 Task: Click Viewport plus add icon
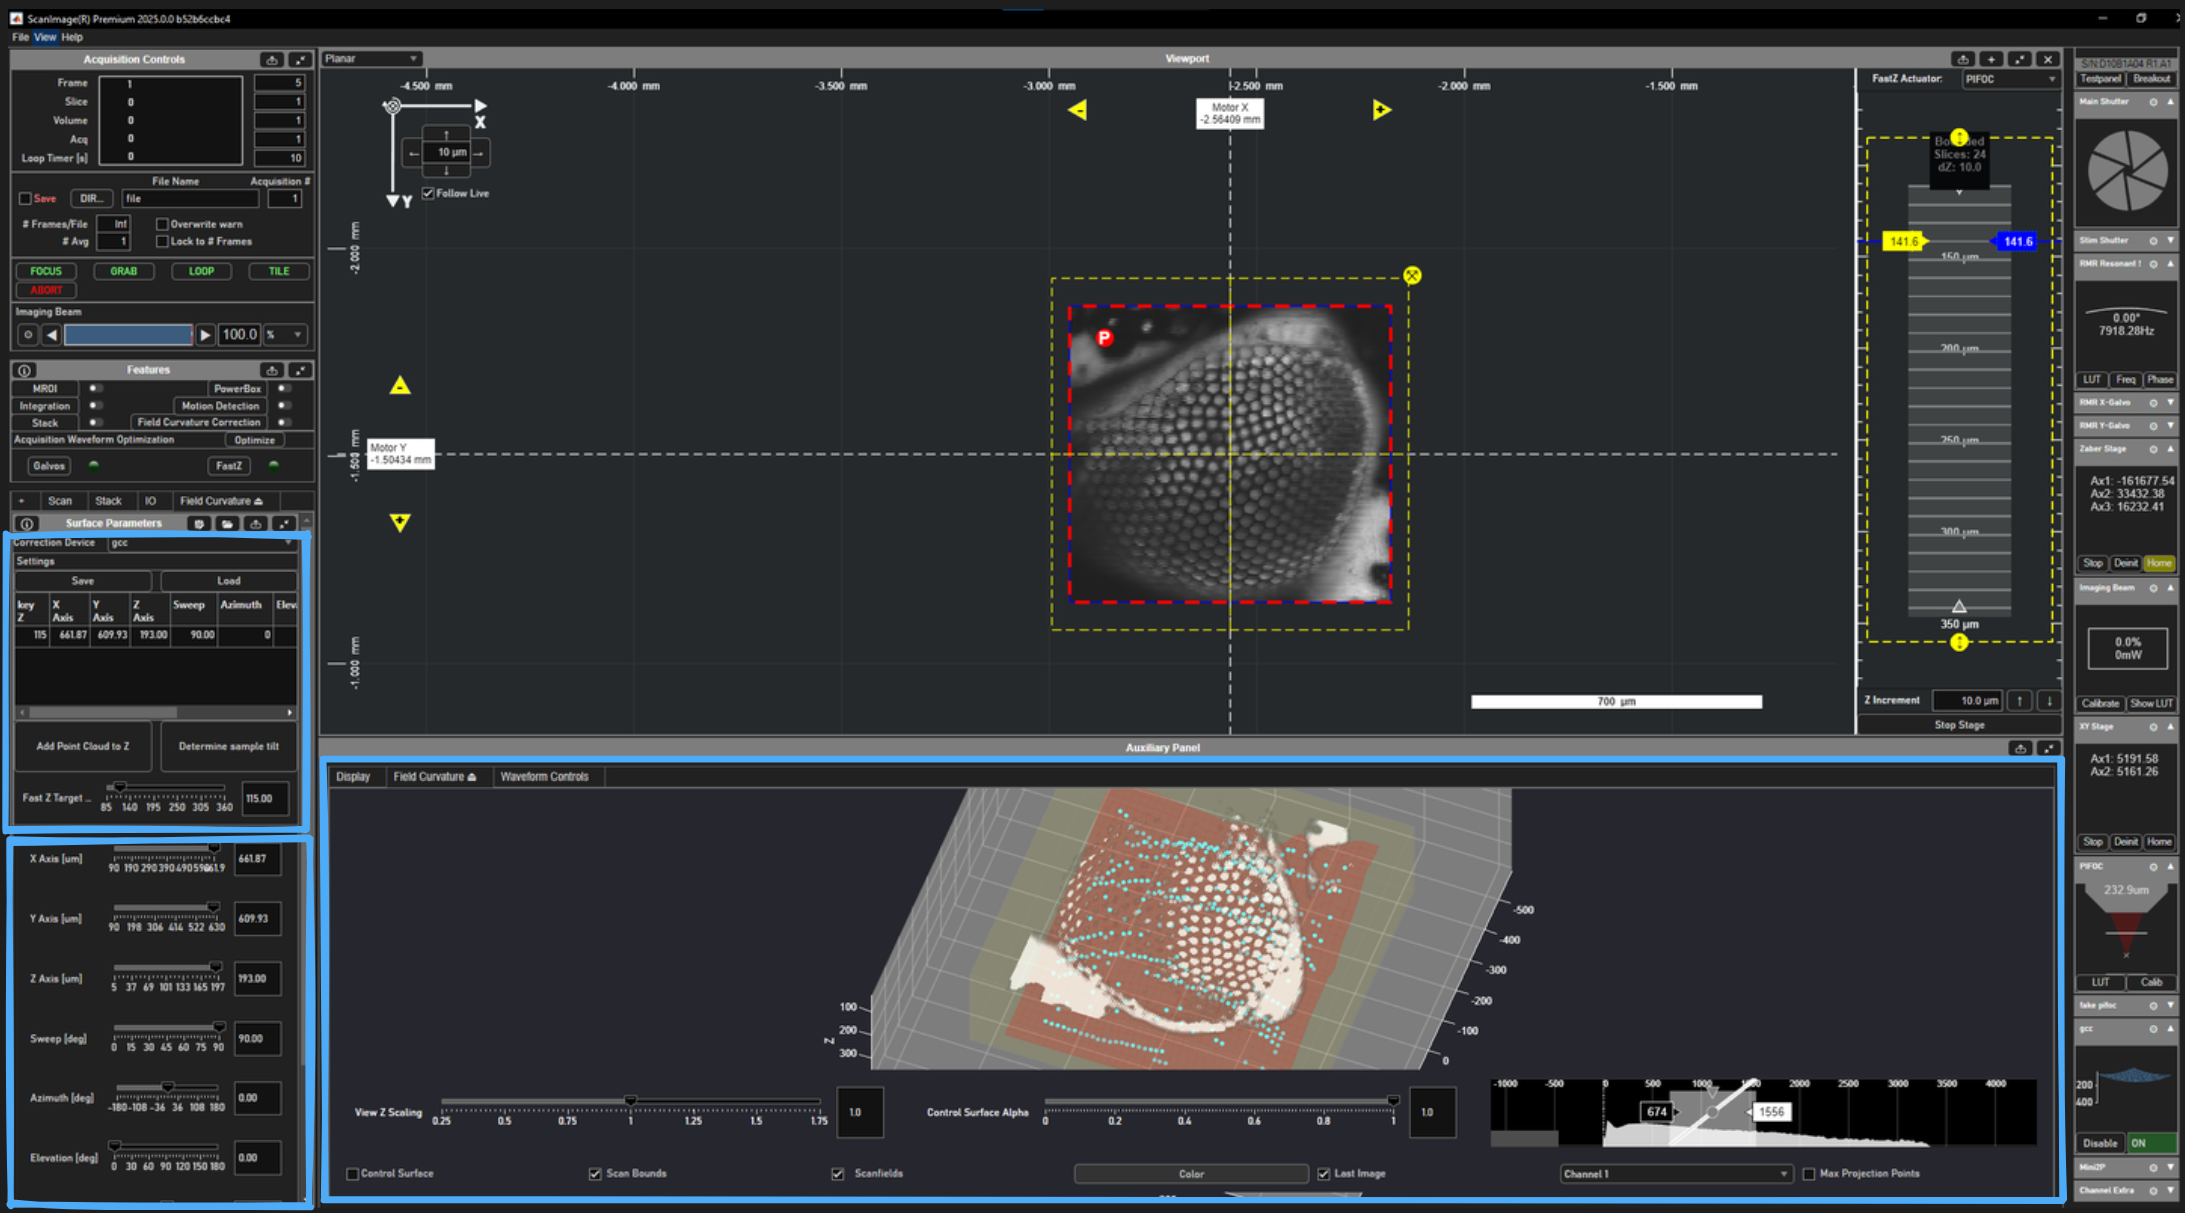click(x=1990, y=59)
